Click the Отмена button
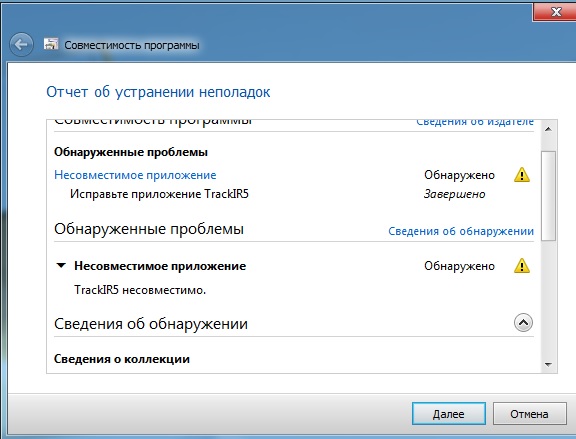 click(529, 414)
